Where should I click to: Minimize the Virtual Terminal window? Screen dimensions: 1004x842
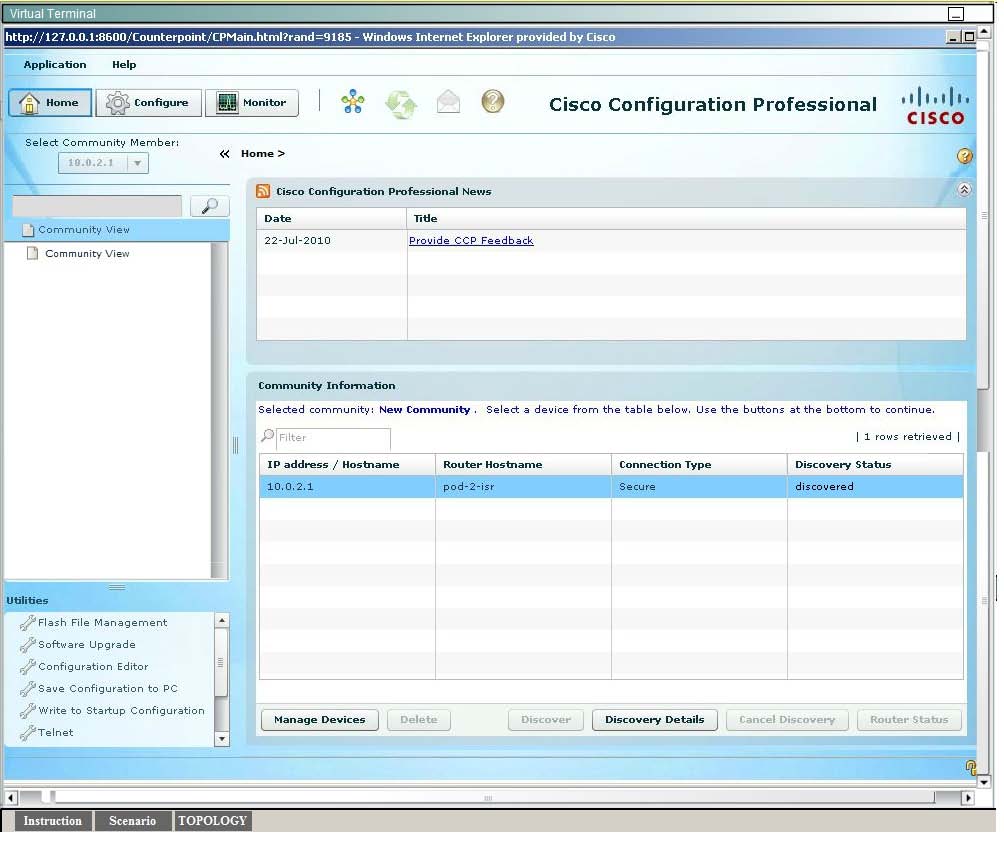pos(955,13)
